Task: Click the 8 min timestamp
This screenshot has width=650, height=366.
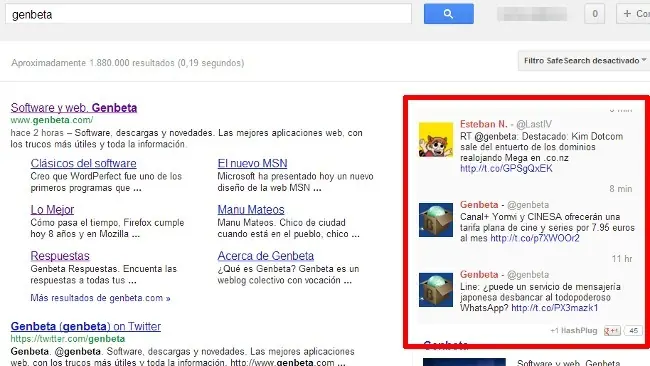Action: click(x=621, y=189)
